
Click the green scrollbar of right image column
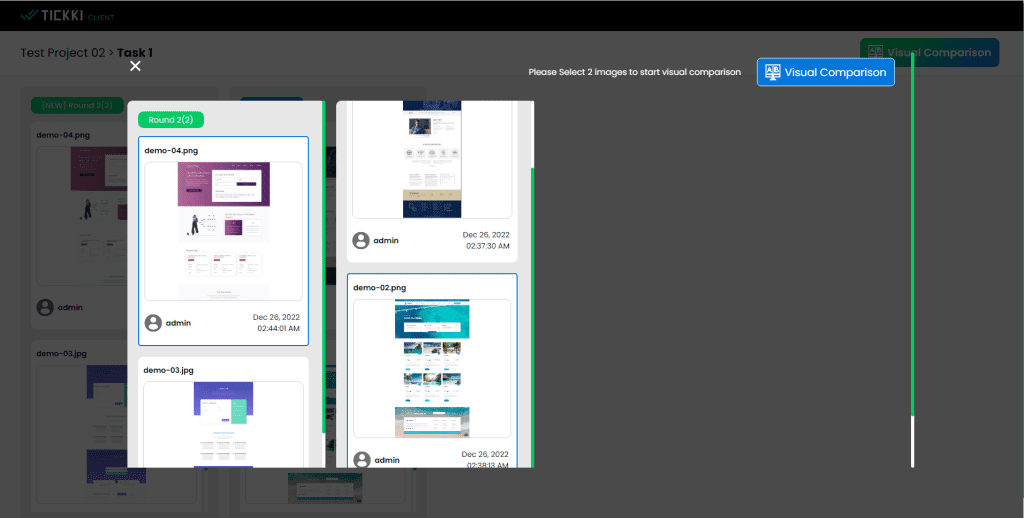point(533,317)
